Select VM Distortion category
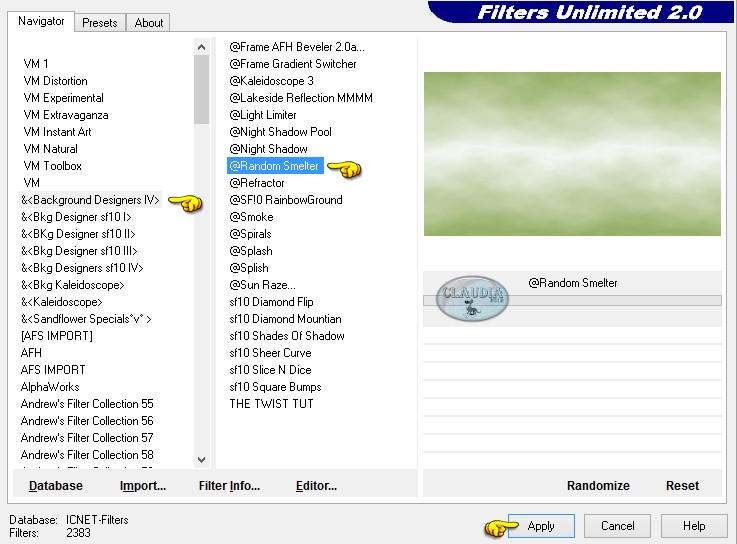 55,81
